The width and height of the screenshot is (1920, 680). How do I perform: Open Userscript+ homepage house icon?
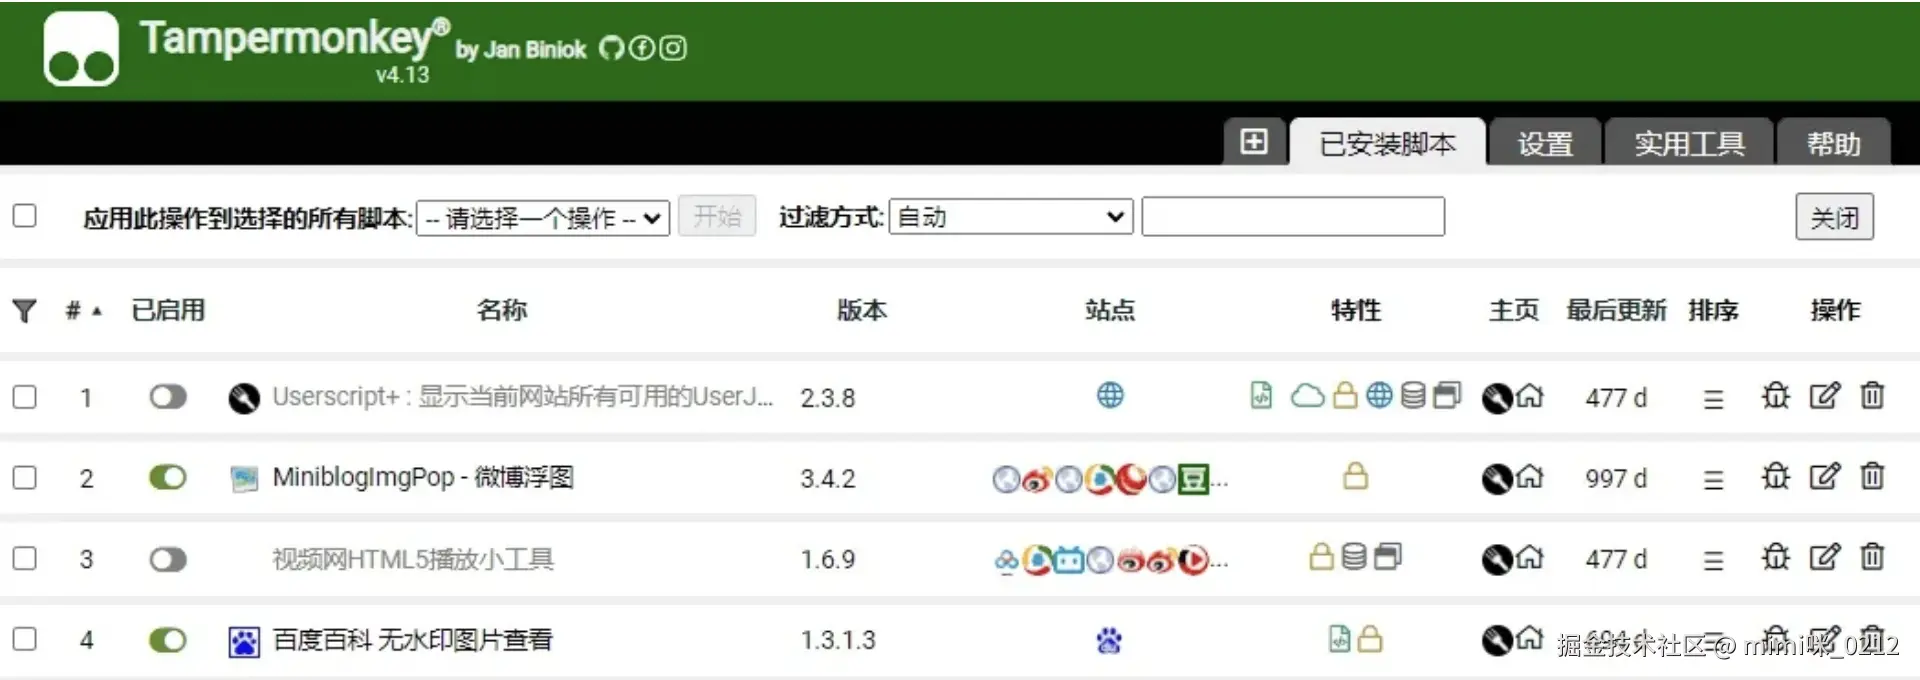[1530, 397]
